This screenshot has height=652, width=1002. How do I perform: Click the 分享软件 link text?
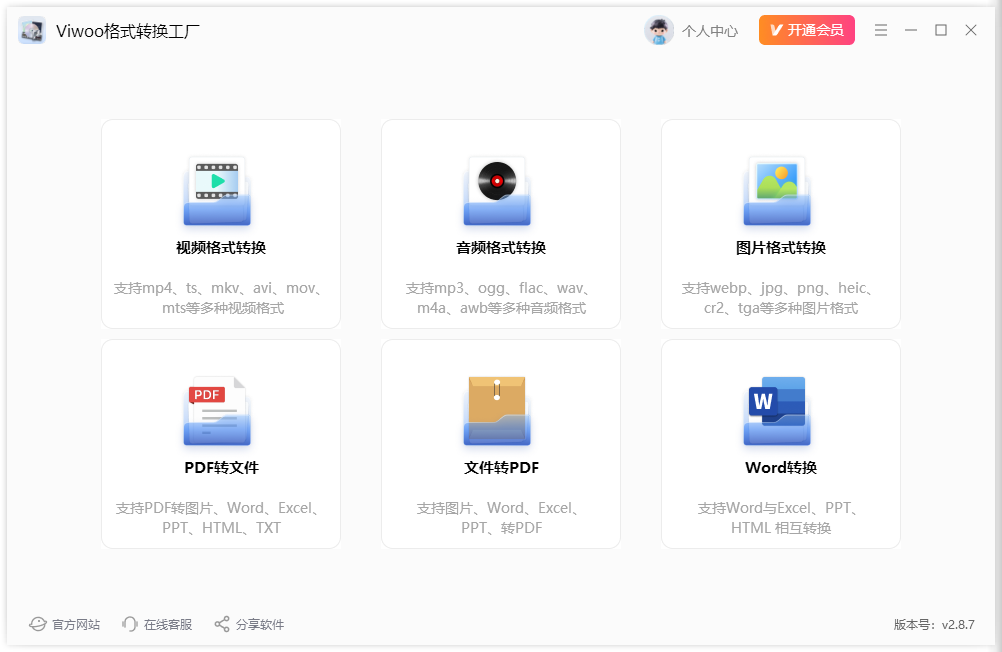[x=260, y=624]
